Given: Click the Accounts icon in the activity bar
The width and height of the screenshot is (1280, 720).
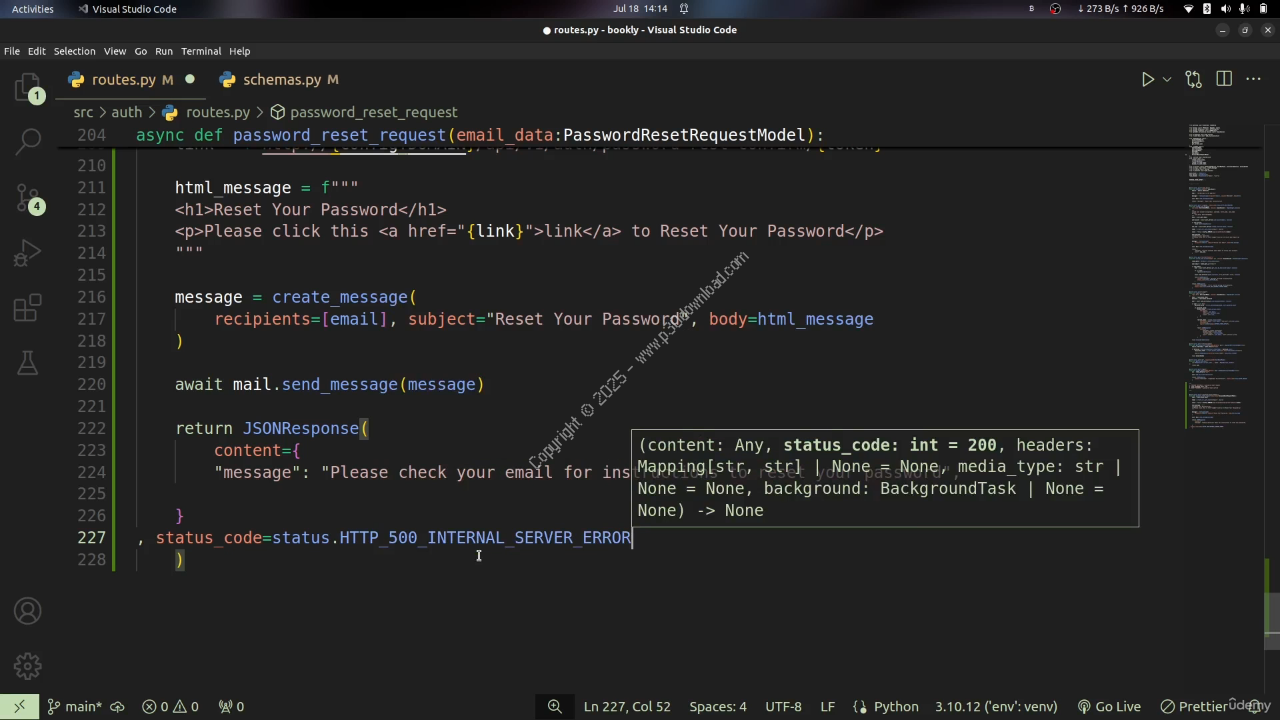Looking at the screenshot, I should [x=28, y=611].
